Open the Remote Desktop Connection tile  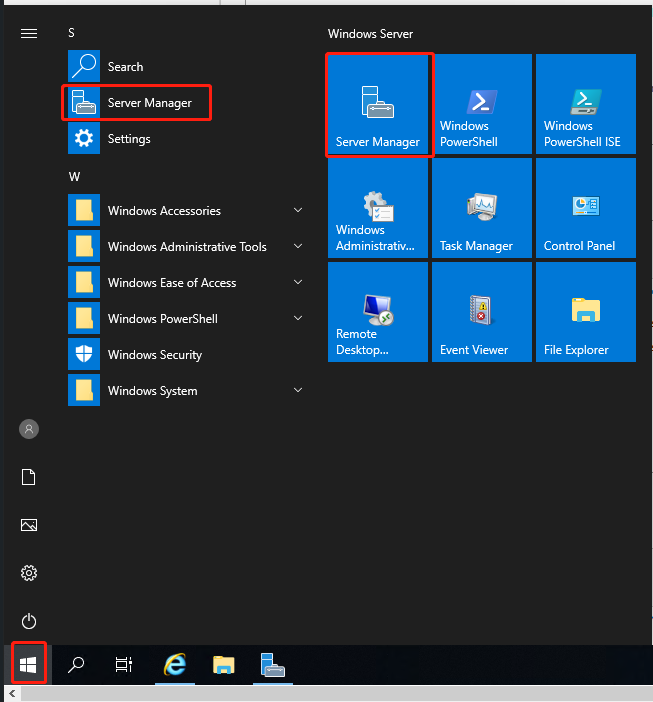378,312
